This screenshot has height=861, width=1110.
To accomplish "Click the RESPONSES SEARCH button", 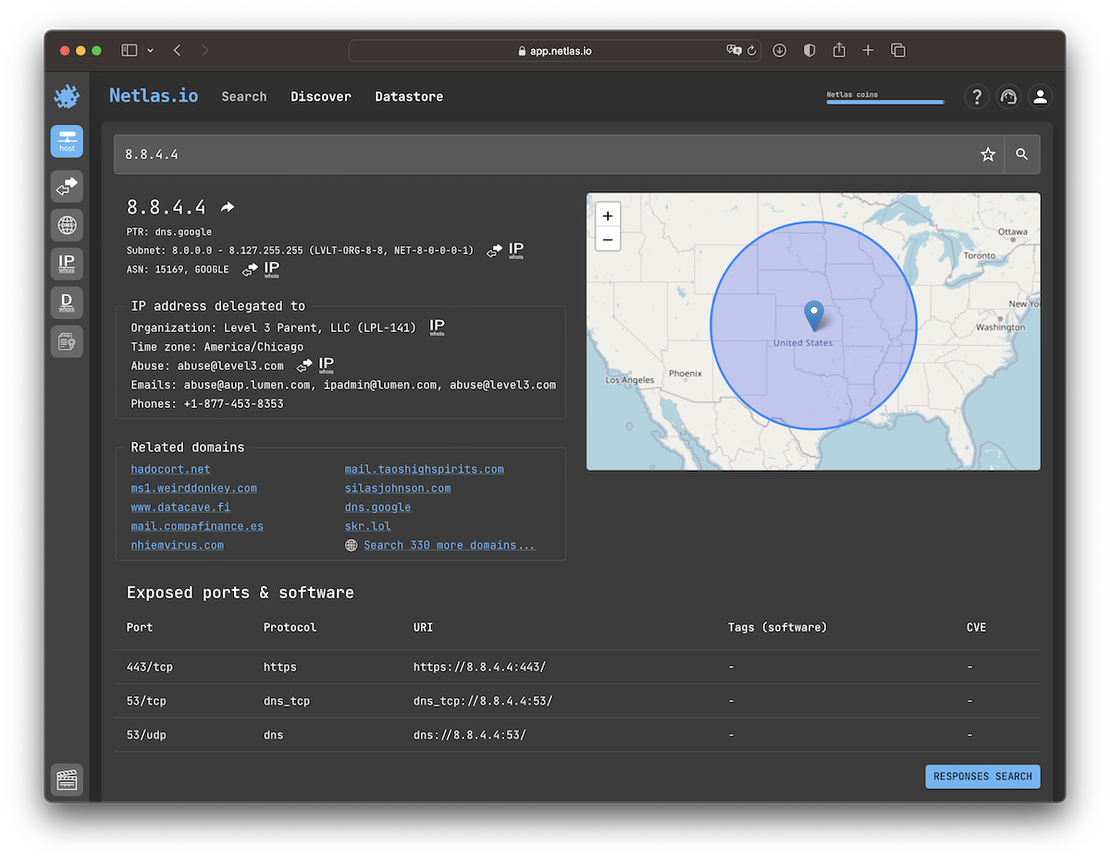I will 982,776.
